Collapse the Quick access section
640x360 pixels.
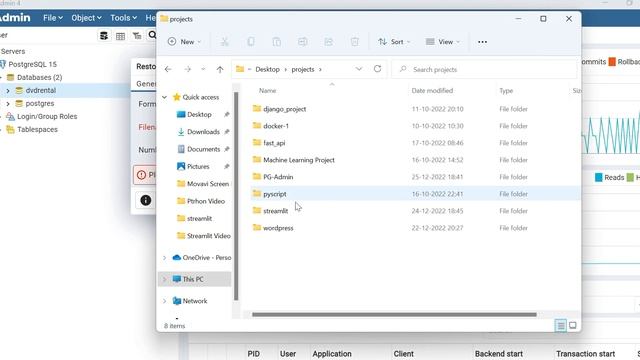(164, 97)
